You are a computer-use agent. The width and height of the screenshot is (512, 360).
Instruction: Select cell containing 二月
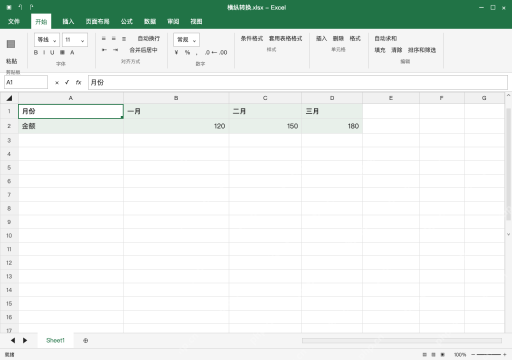[265, 111]
